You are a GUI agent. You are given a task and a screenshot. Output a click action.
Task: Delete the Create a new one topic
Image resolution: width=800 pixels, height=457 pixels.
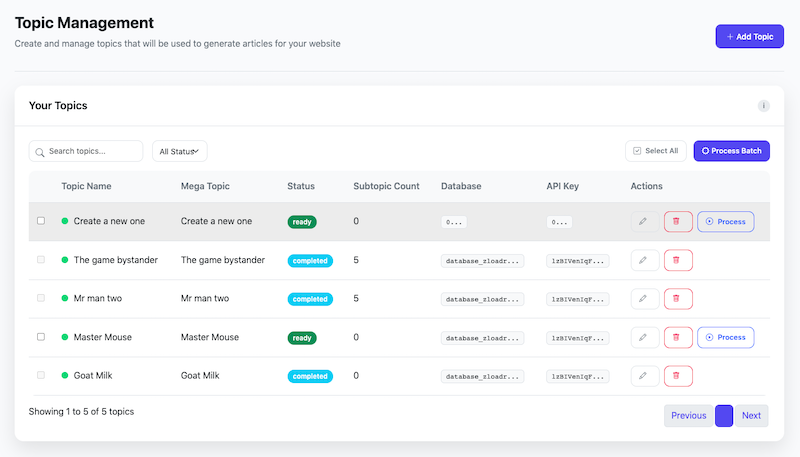677,221
